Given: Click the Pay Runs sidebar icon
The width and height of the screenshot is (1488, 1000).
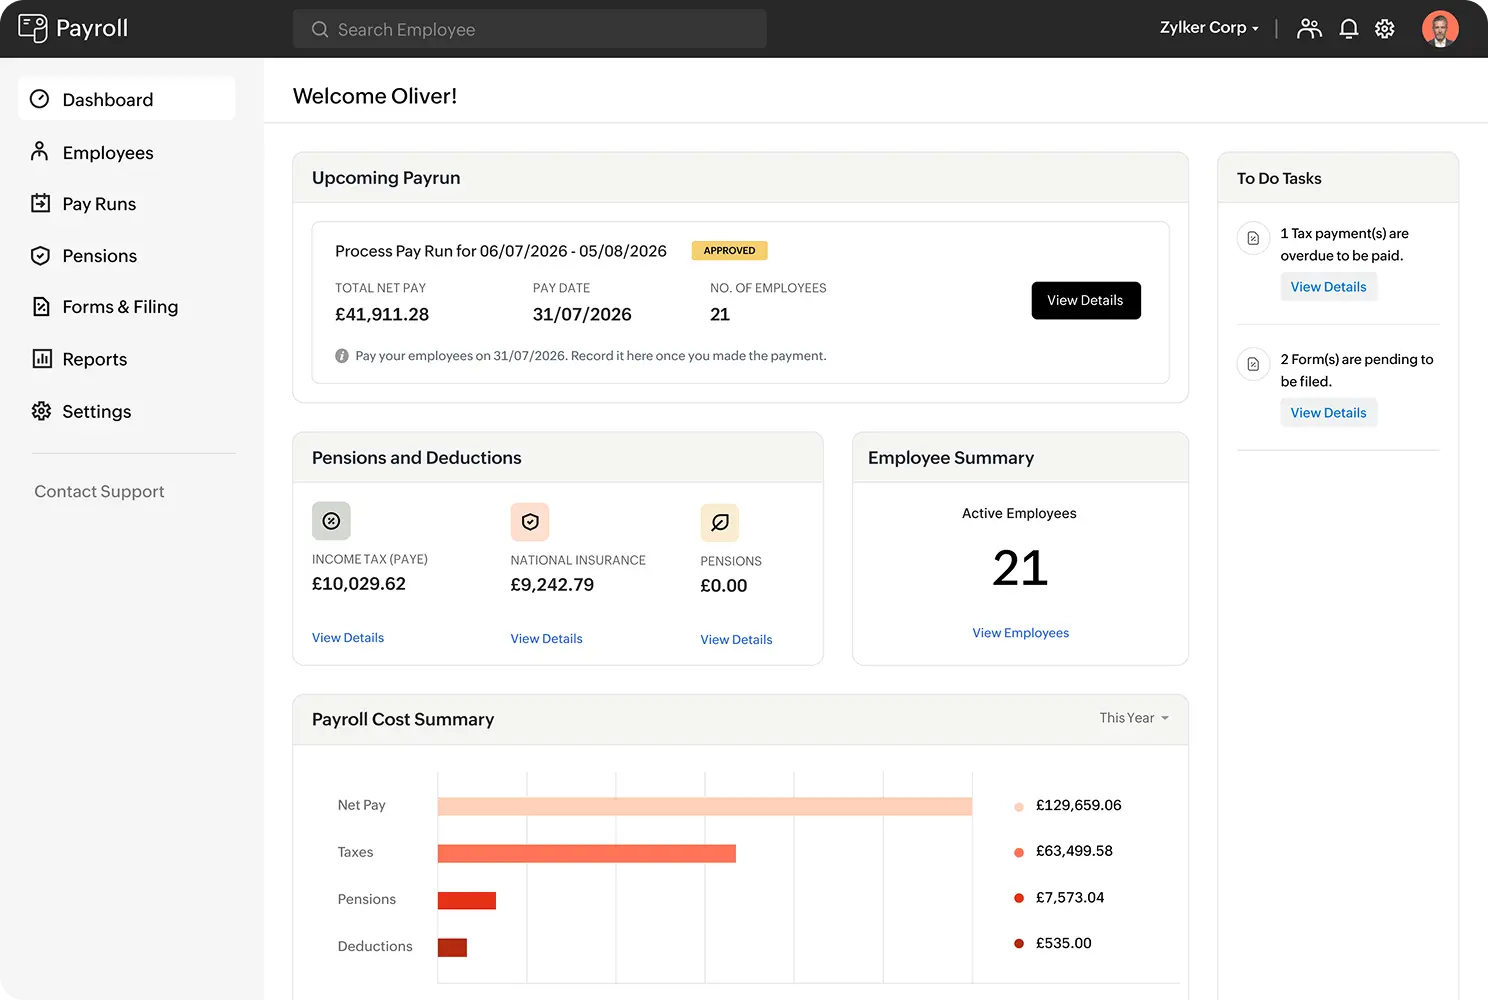Looking at the screenshot, I should click(x=40, y=203).
